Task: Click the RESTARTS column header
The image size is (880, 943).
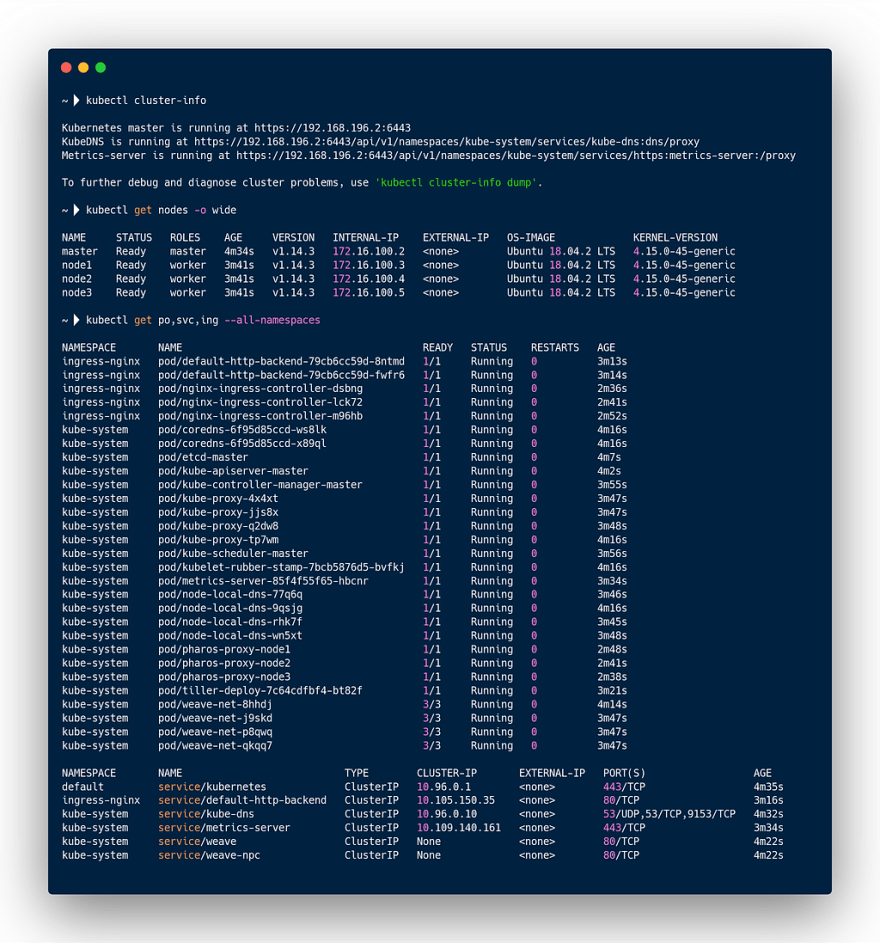Action: (555, 348)
